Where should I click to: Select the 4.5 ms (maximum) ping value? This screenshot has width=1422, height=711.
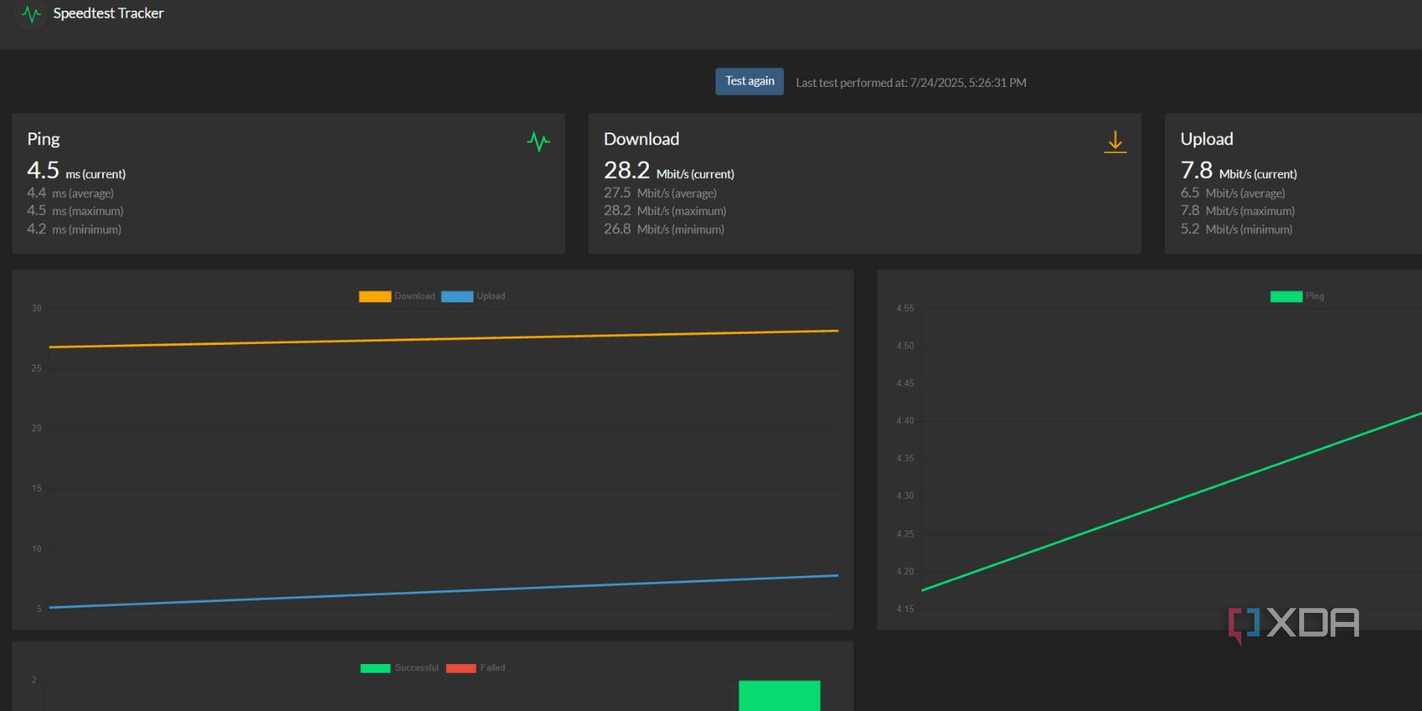tap(75, 211)
